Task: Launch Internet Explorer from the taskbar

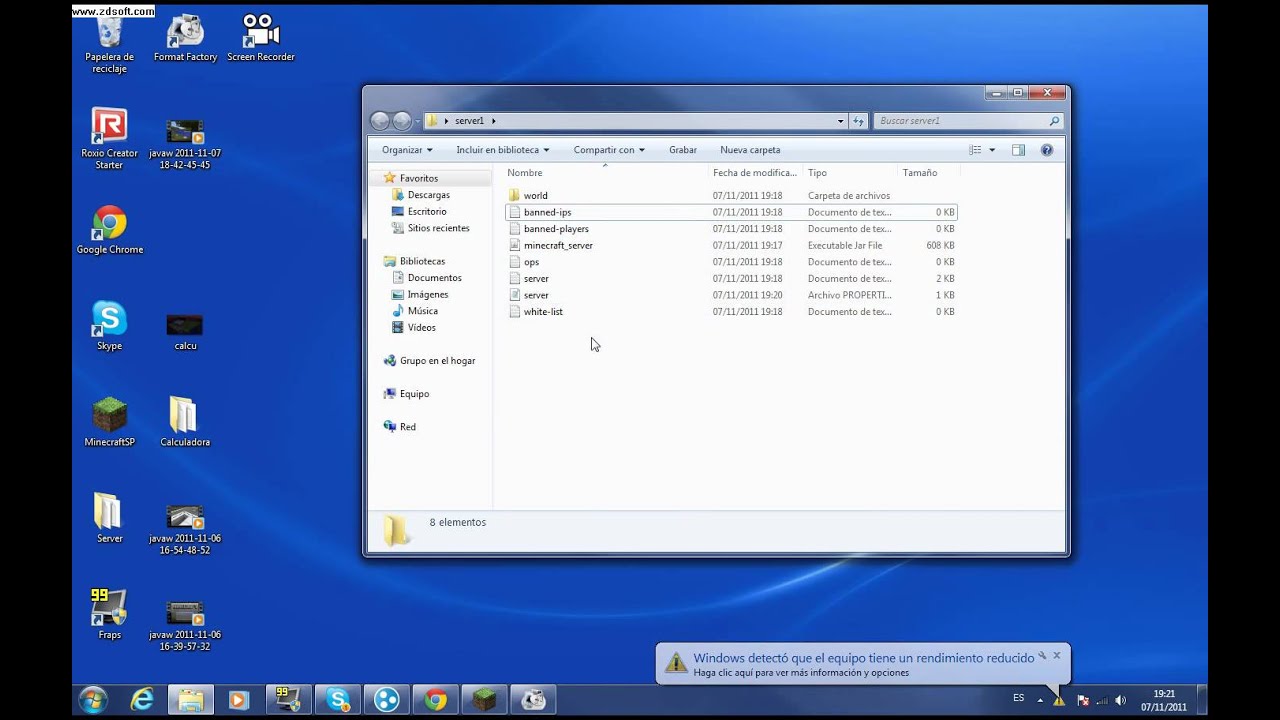Action: (142, 700)
